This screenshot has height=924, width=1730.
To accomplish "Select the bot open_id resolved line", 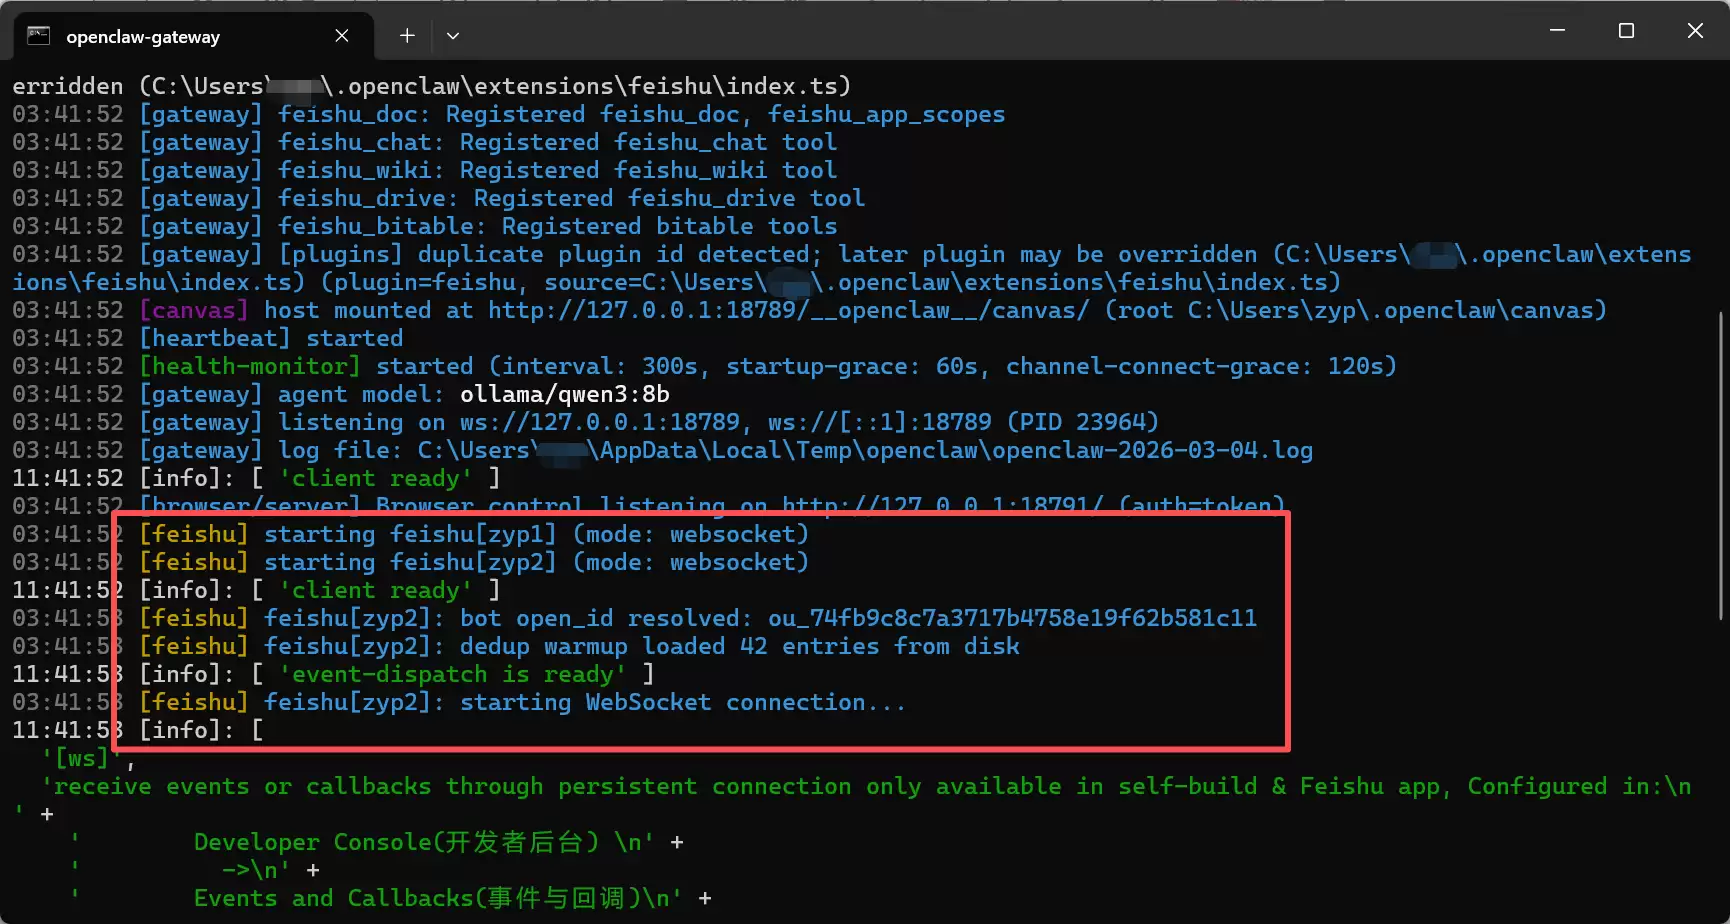I will [700, 618].
